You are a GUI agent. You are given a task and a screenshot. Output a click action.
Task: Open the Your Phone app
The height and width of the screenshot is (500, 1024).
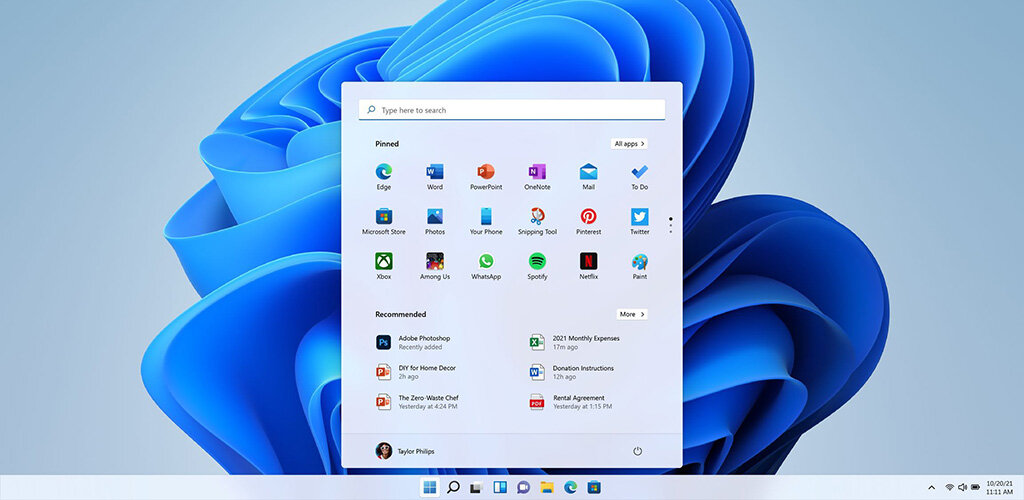[x=486, y=221]
